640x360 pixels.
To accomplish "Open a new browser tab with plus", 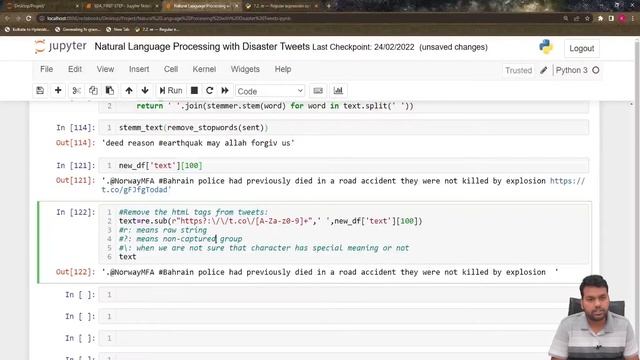I will [329, 6].
